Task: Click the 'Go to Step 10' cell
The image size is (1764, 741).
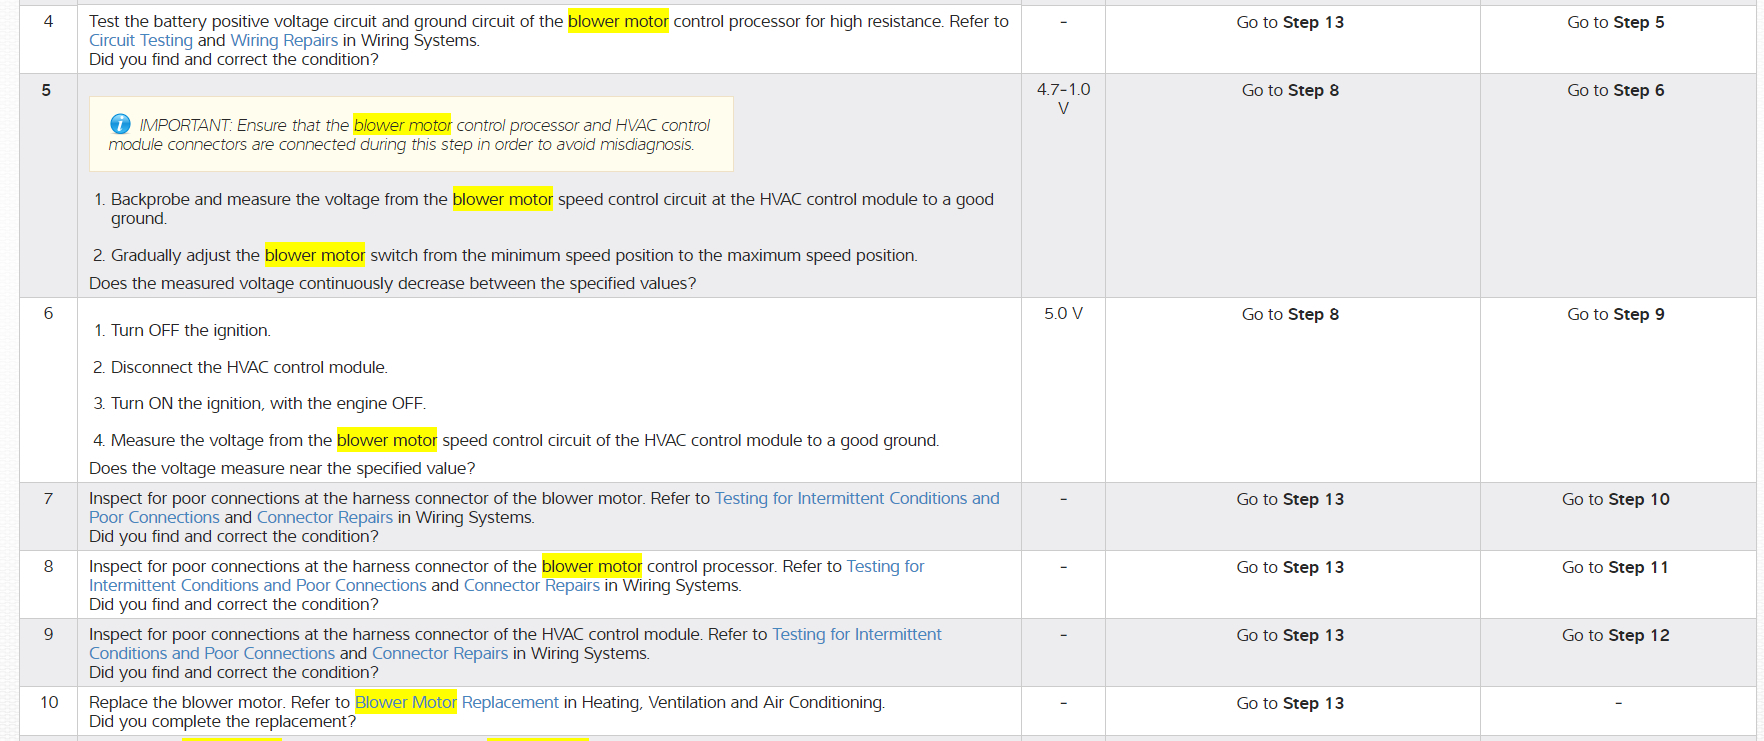Action: pos(1615,500)
